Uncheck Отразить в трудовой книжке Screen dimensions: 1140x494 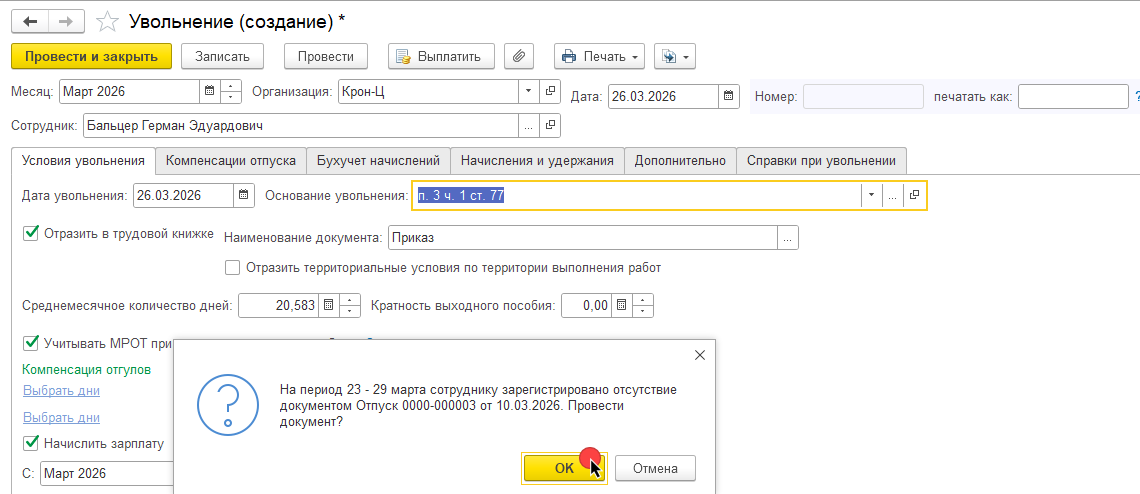pyautogui.click(x=30, y=234)
